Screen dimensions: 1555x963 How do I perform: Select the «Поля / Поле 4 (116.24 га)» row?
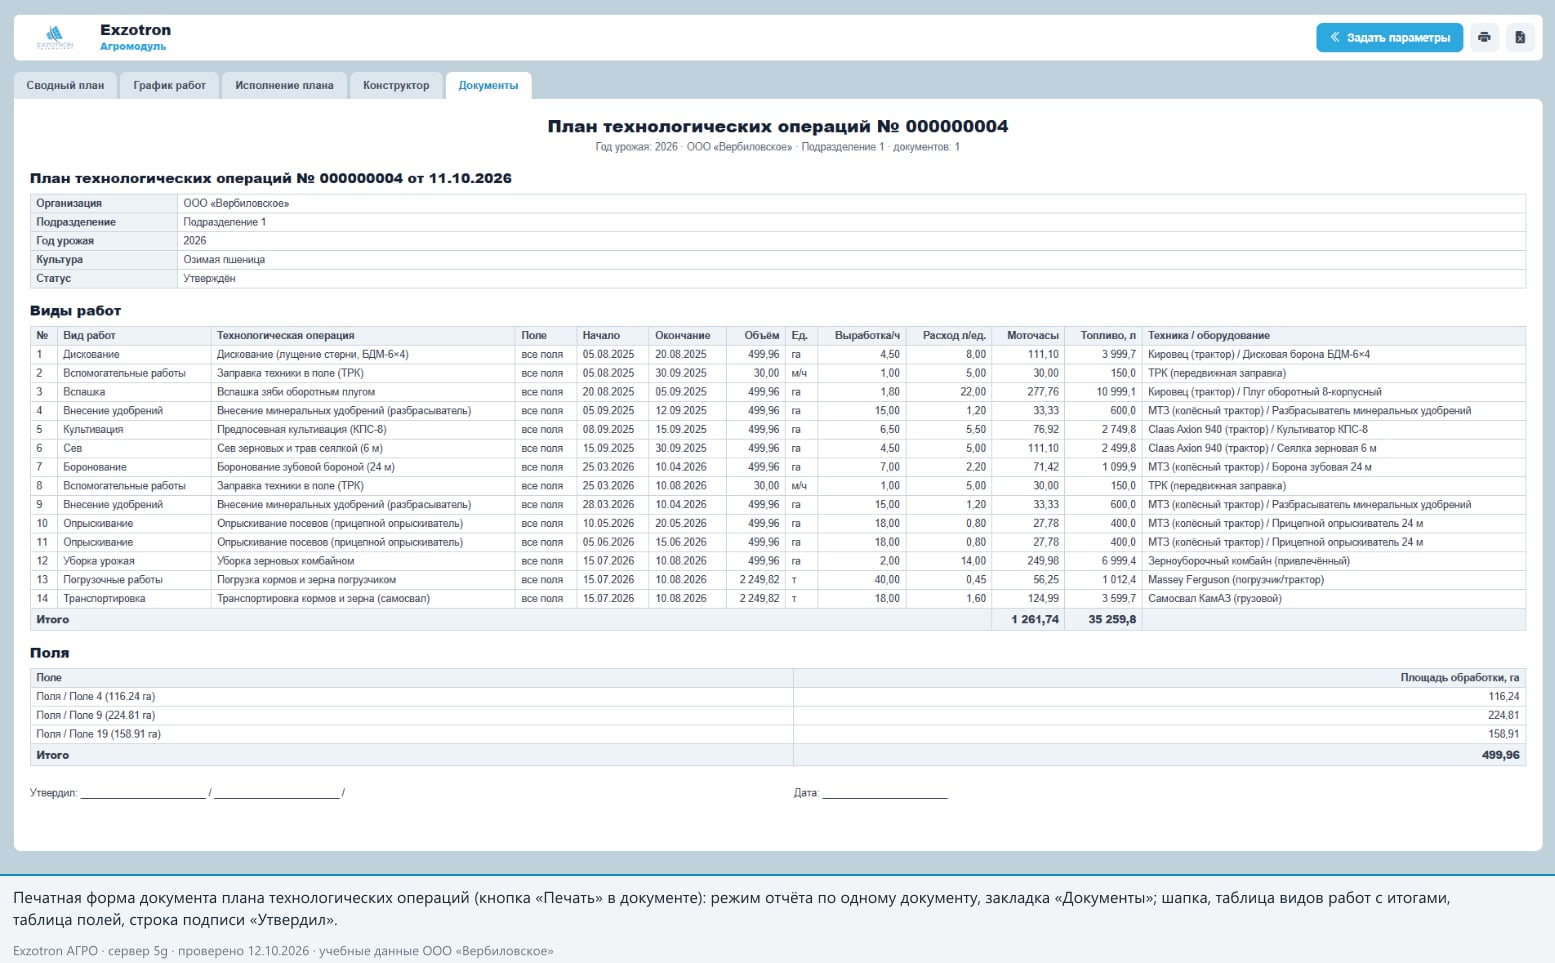[x=778, y=697]
